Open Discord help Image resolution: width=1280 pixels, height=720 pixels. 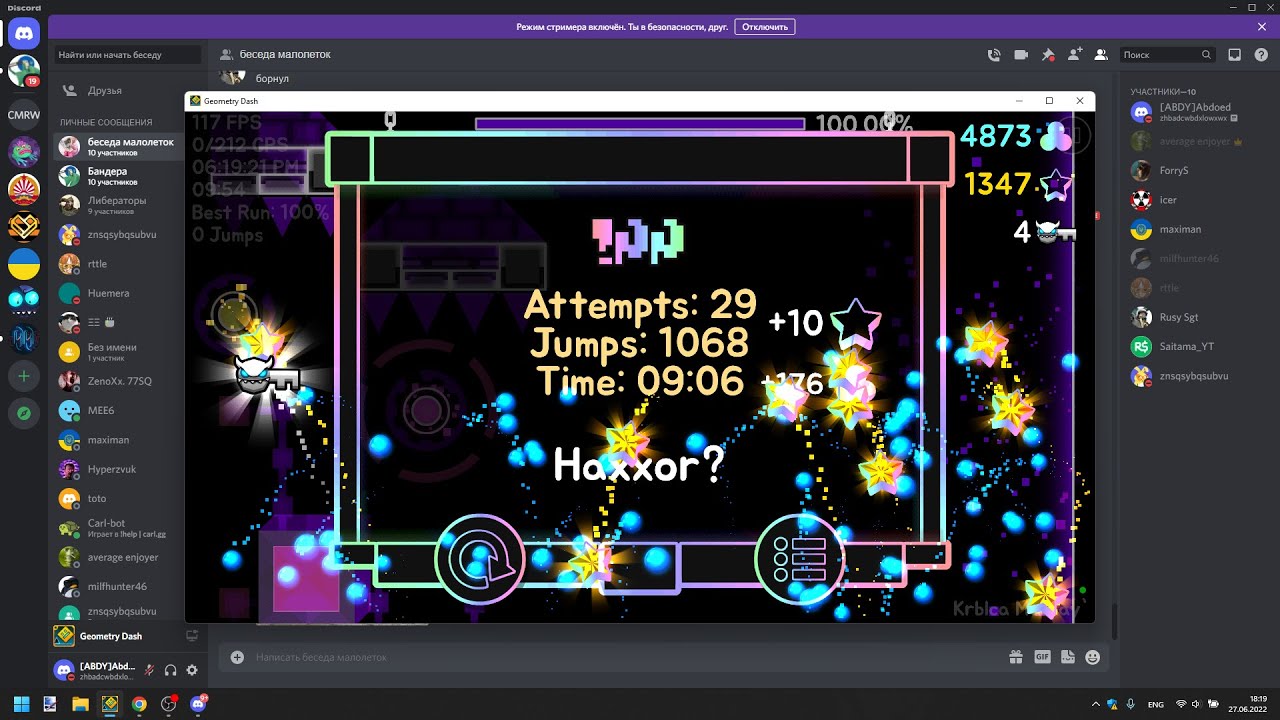1261,55
